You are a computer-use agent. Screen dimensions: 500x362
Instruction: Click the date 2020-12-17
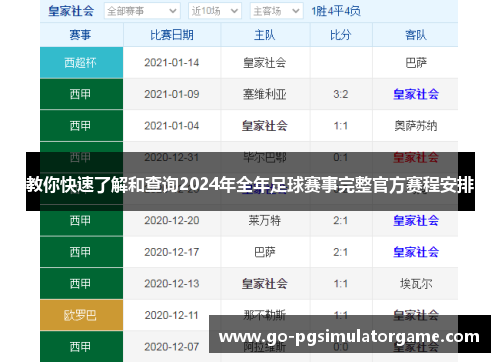172,252
